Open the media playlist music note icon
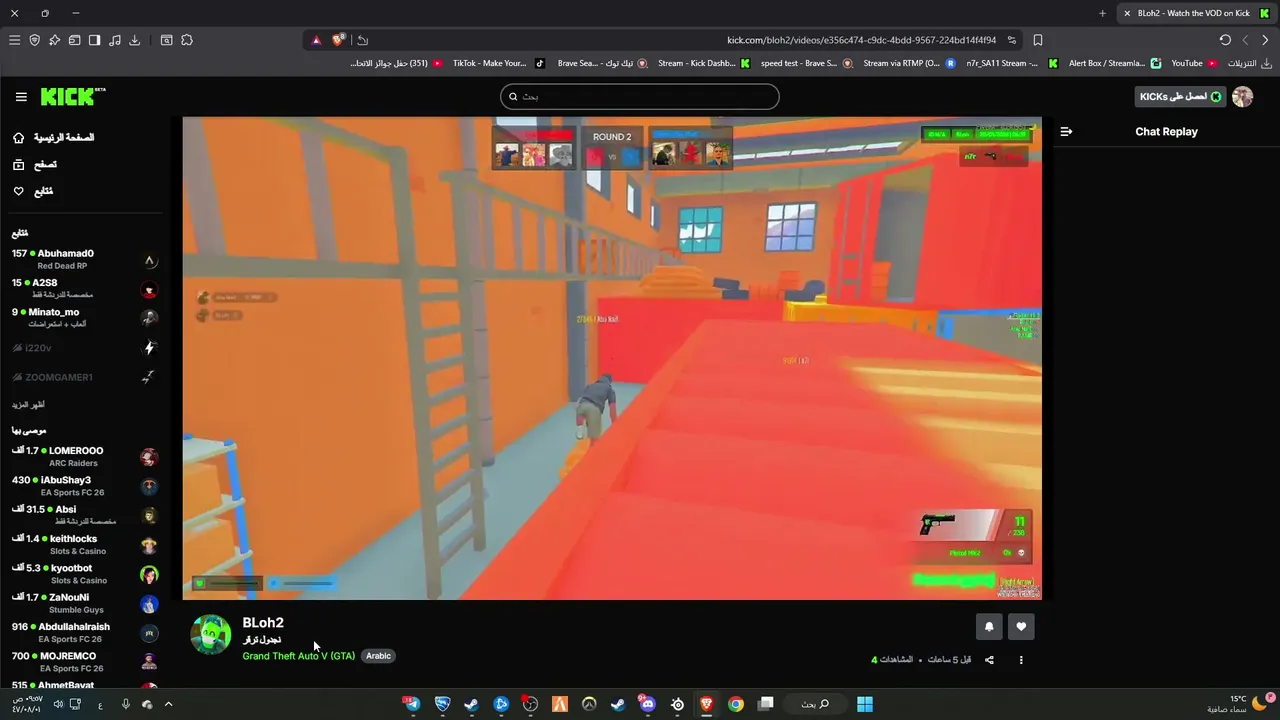The image size is (1280, 720). (x=115, y=40)
